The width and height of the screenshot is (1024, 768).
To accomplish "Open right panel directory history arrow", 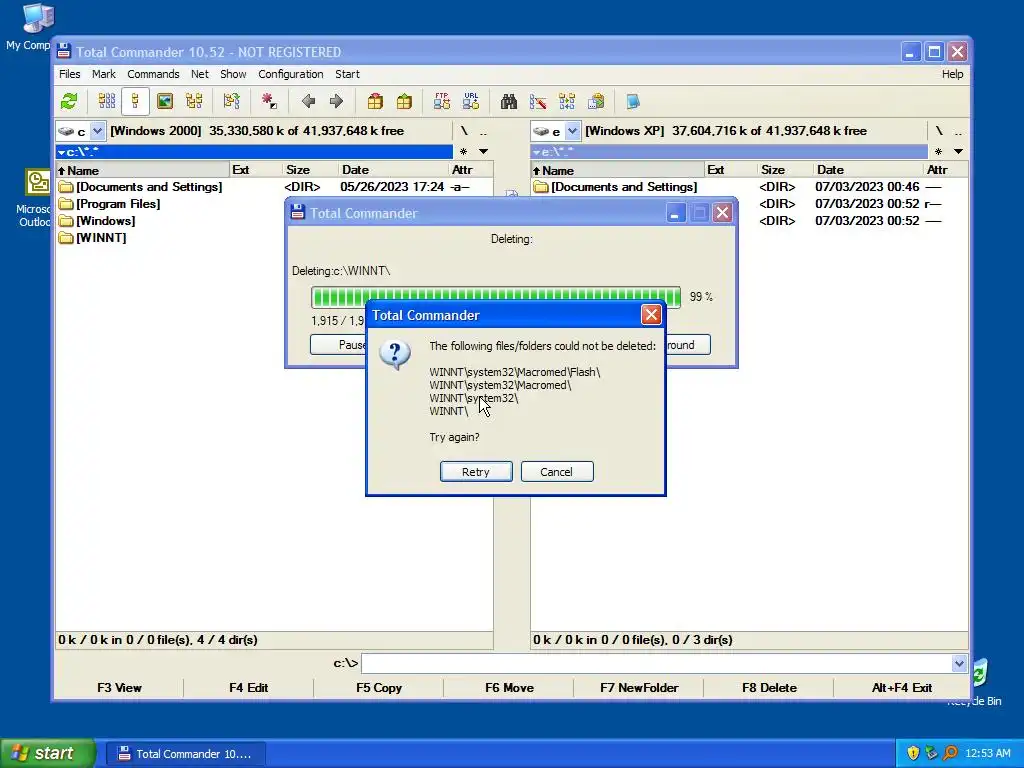I will click(958, 152).
